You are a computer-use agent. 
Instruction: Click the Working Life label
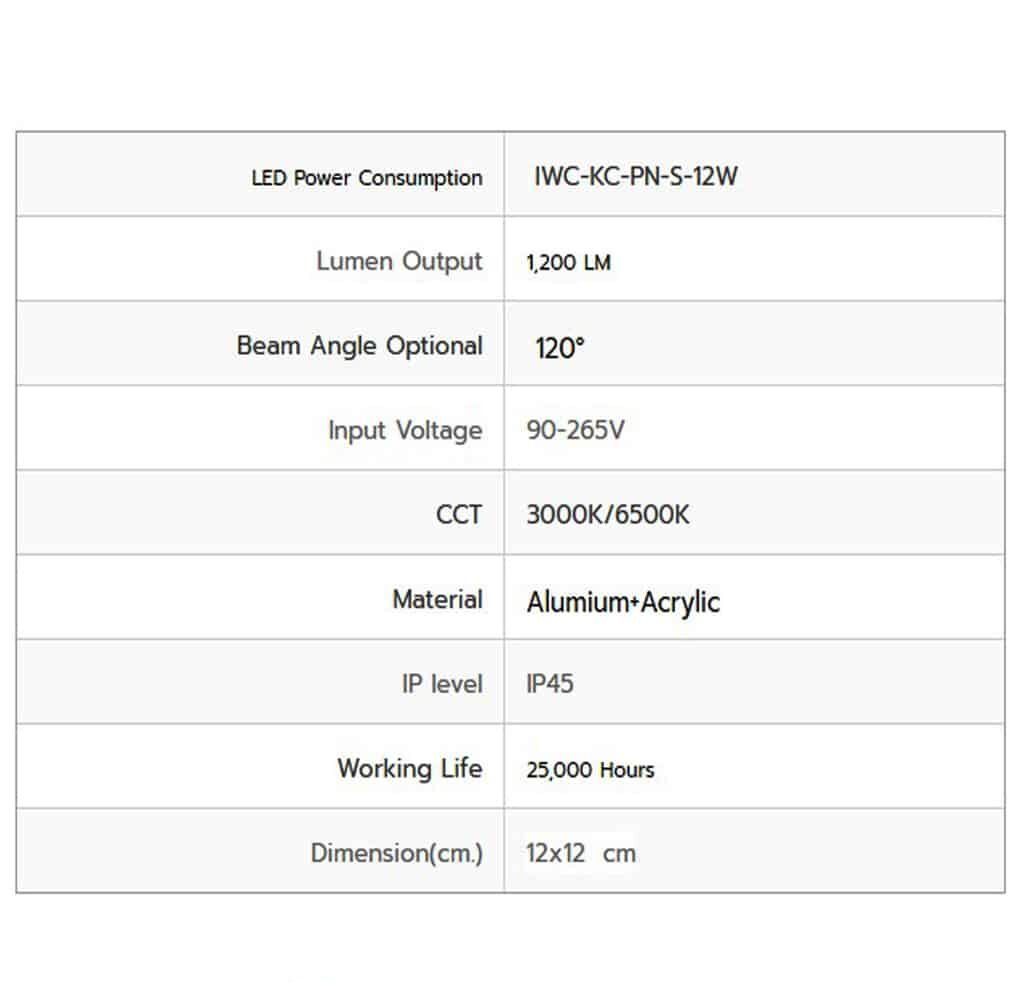coord(410,768)
